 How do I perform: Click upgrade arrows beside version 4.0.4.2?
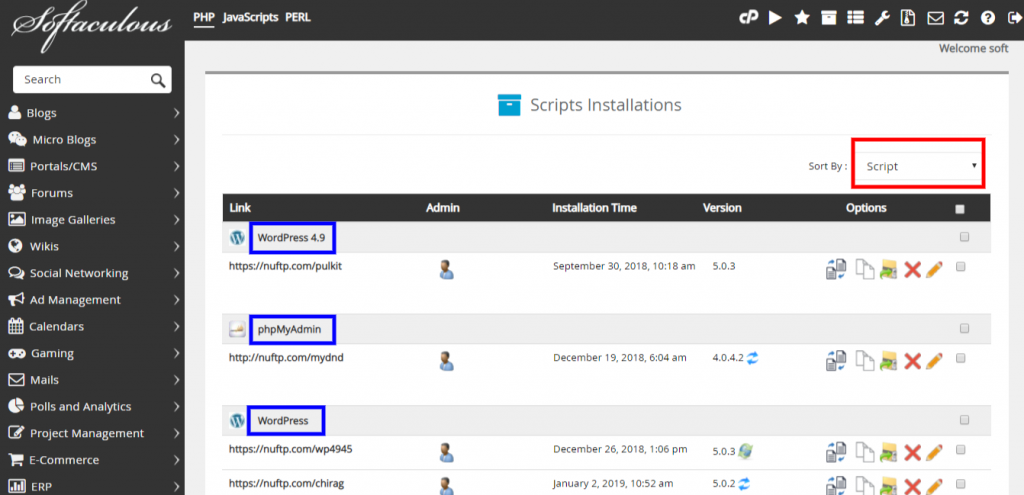point(752,358)
